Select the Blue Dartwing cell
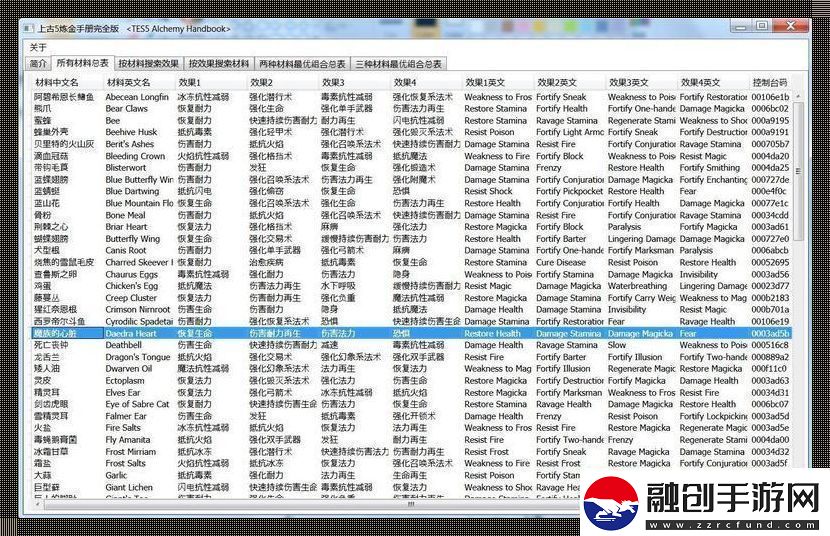The width and height of the screenshot is (830, 536). point(139,192)
